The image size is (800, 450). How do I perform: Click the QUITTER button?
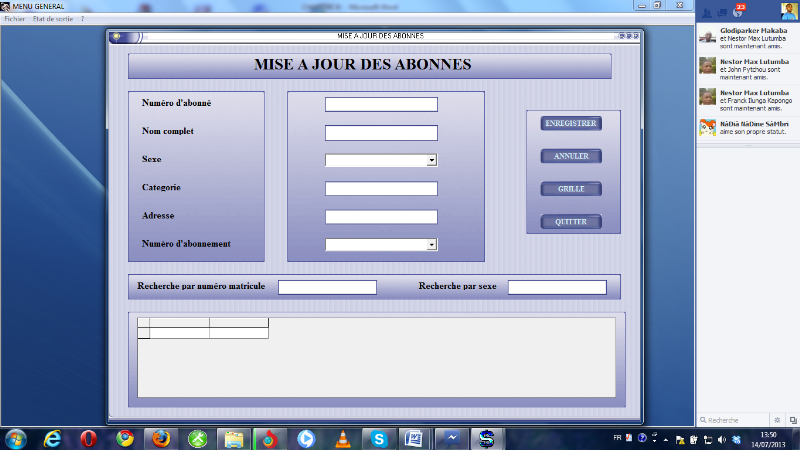click(571, 222)
